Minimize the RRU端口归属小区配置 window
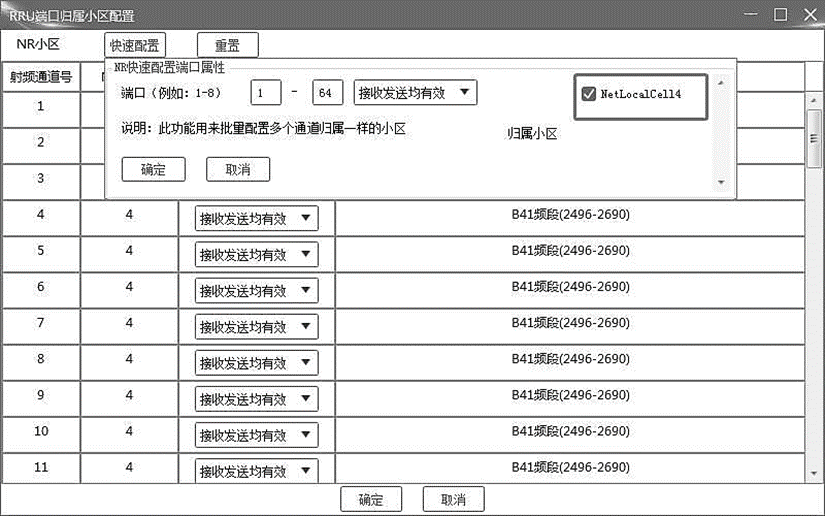Viewport: 825px width, 516px height. [x=751, y=14]
